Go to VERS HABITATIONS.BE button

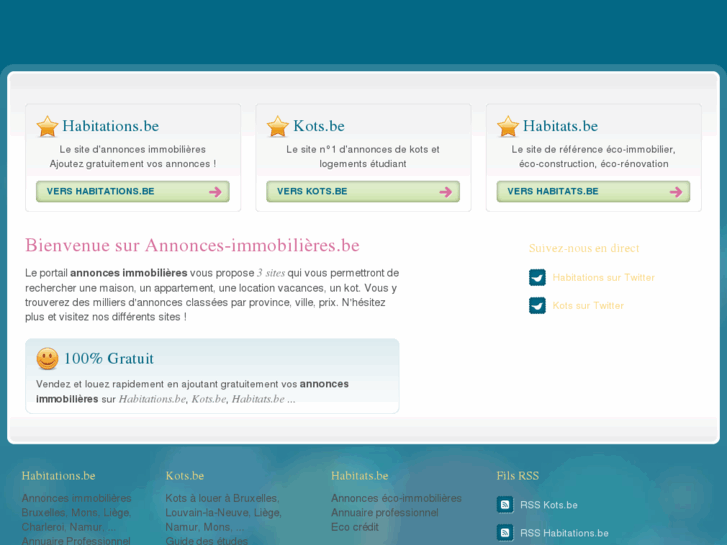[x=133, y=192]
